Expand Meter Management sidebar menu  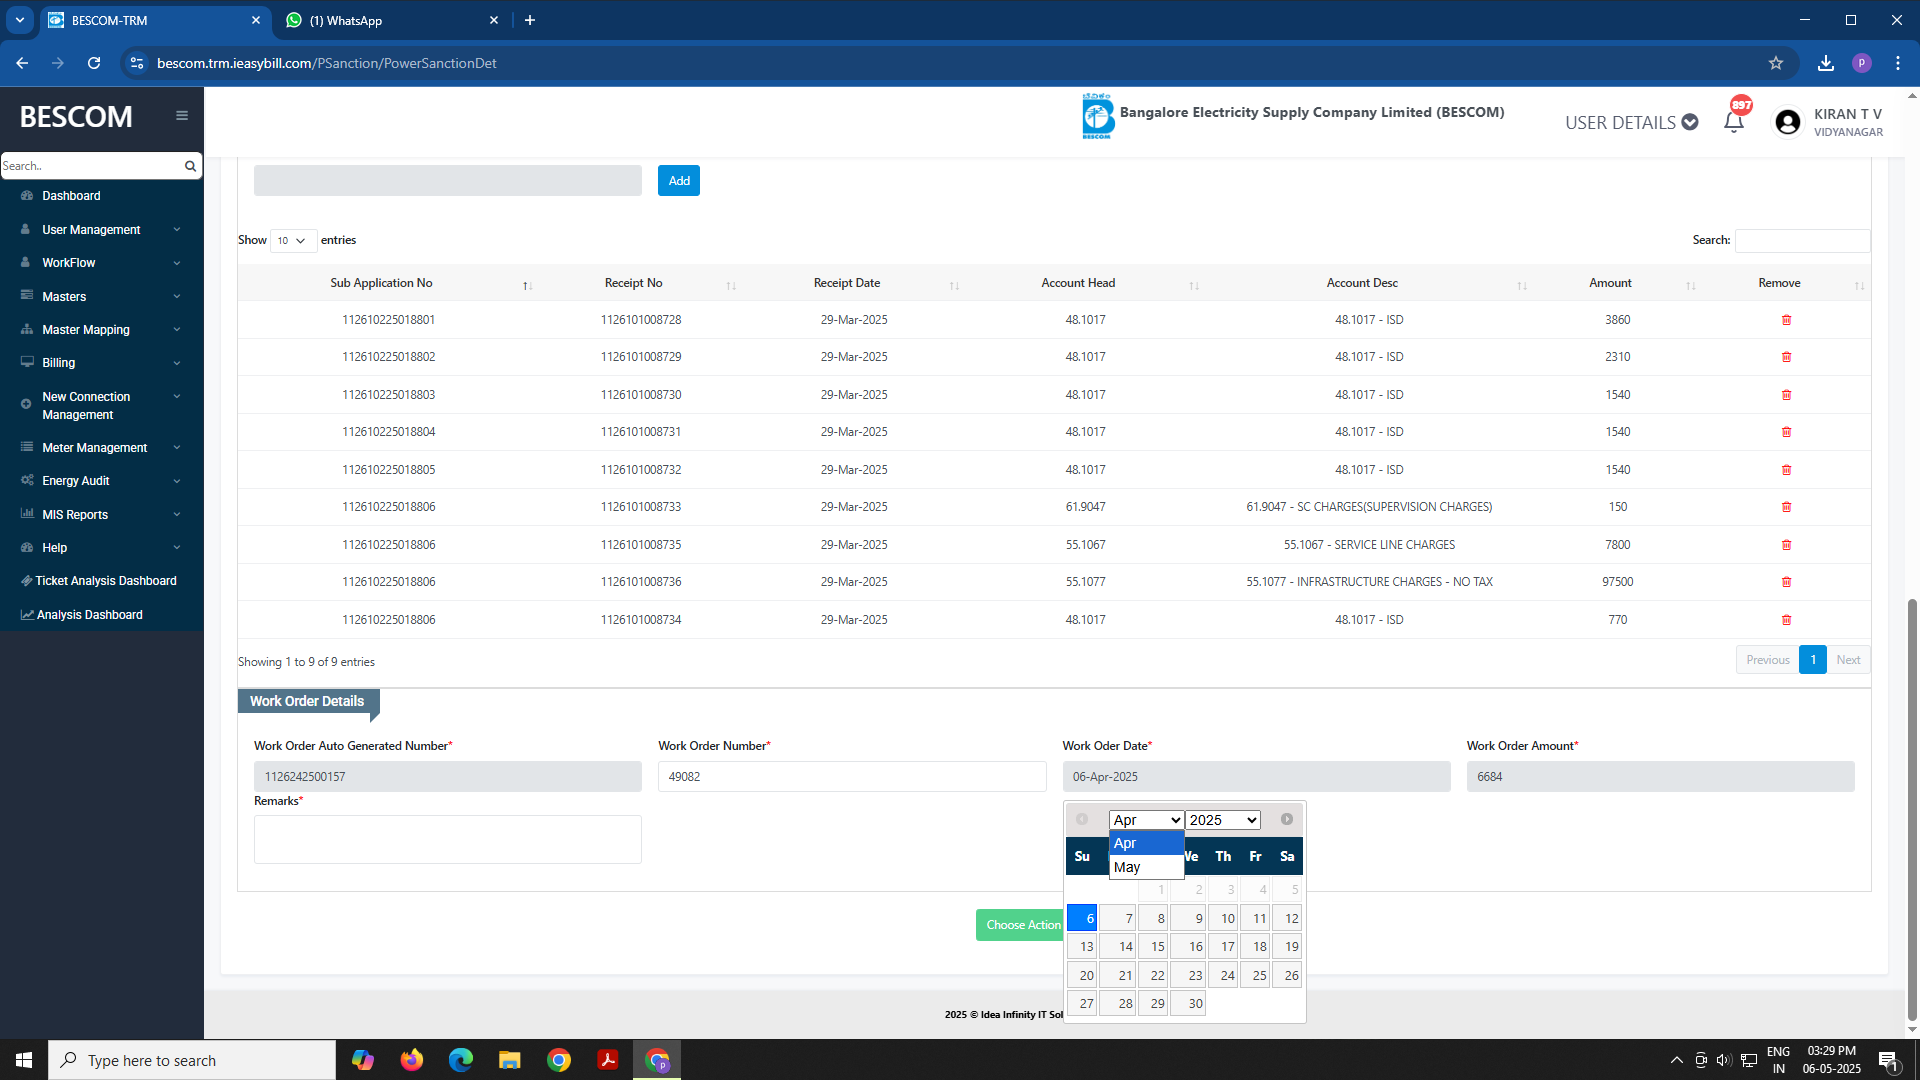tap(102, 448)
